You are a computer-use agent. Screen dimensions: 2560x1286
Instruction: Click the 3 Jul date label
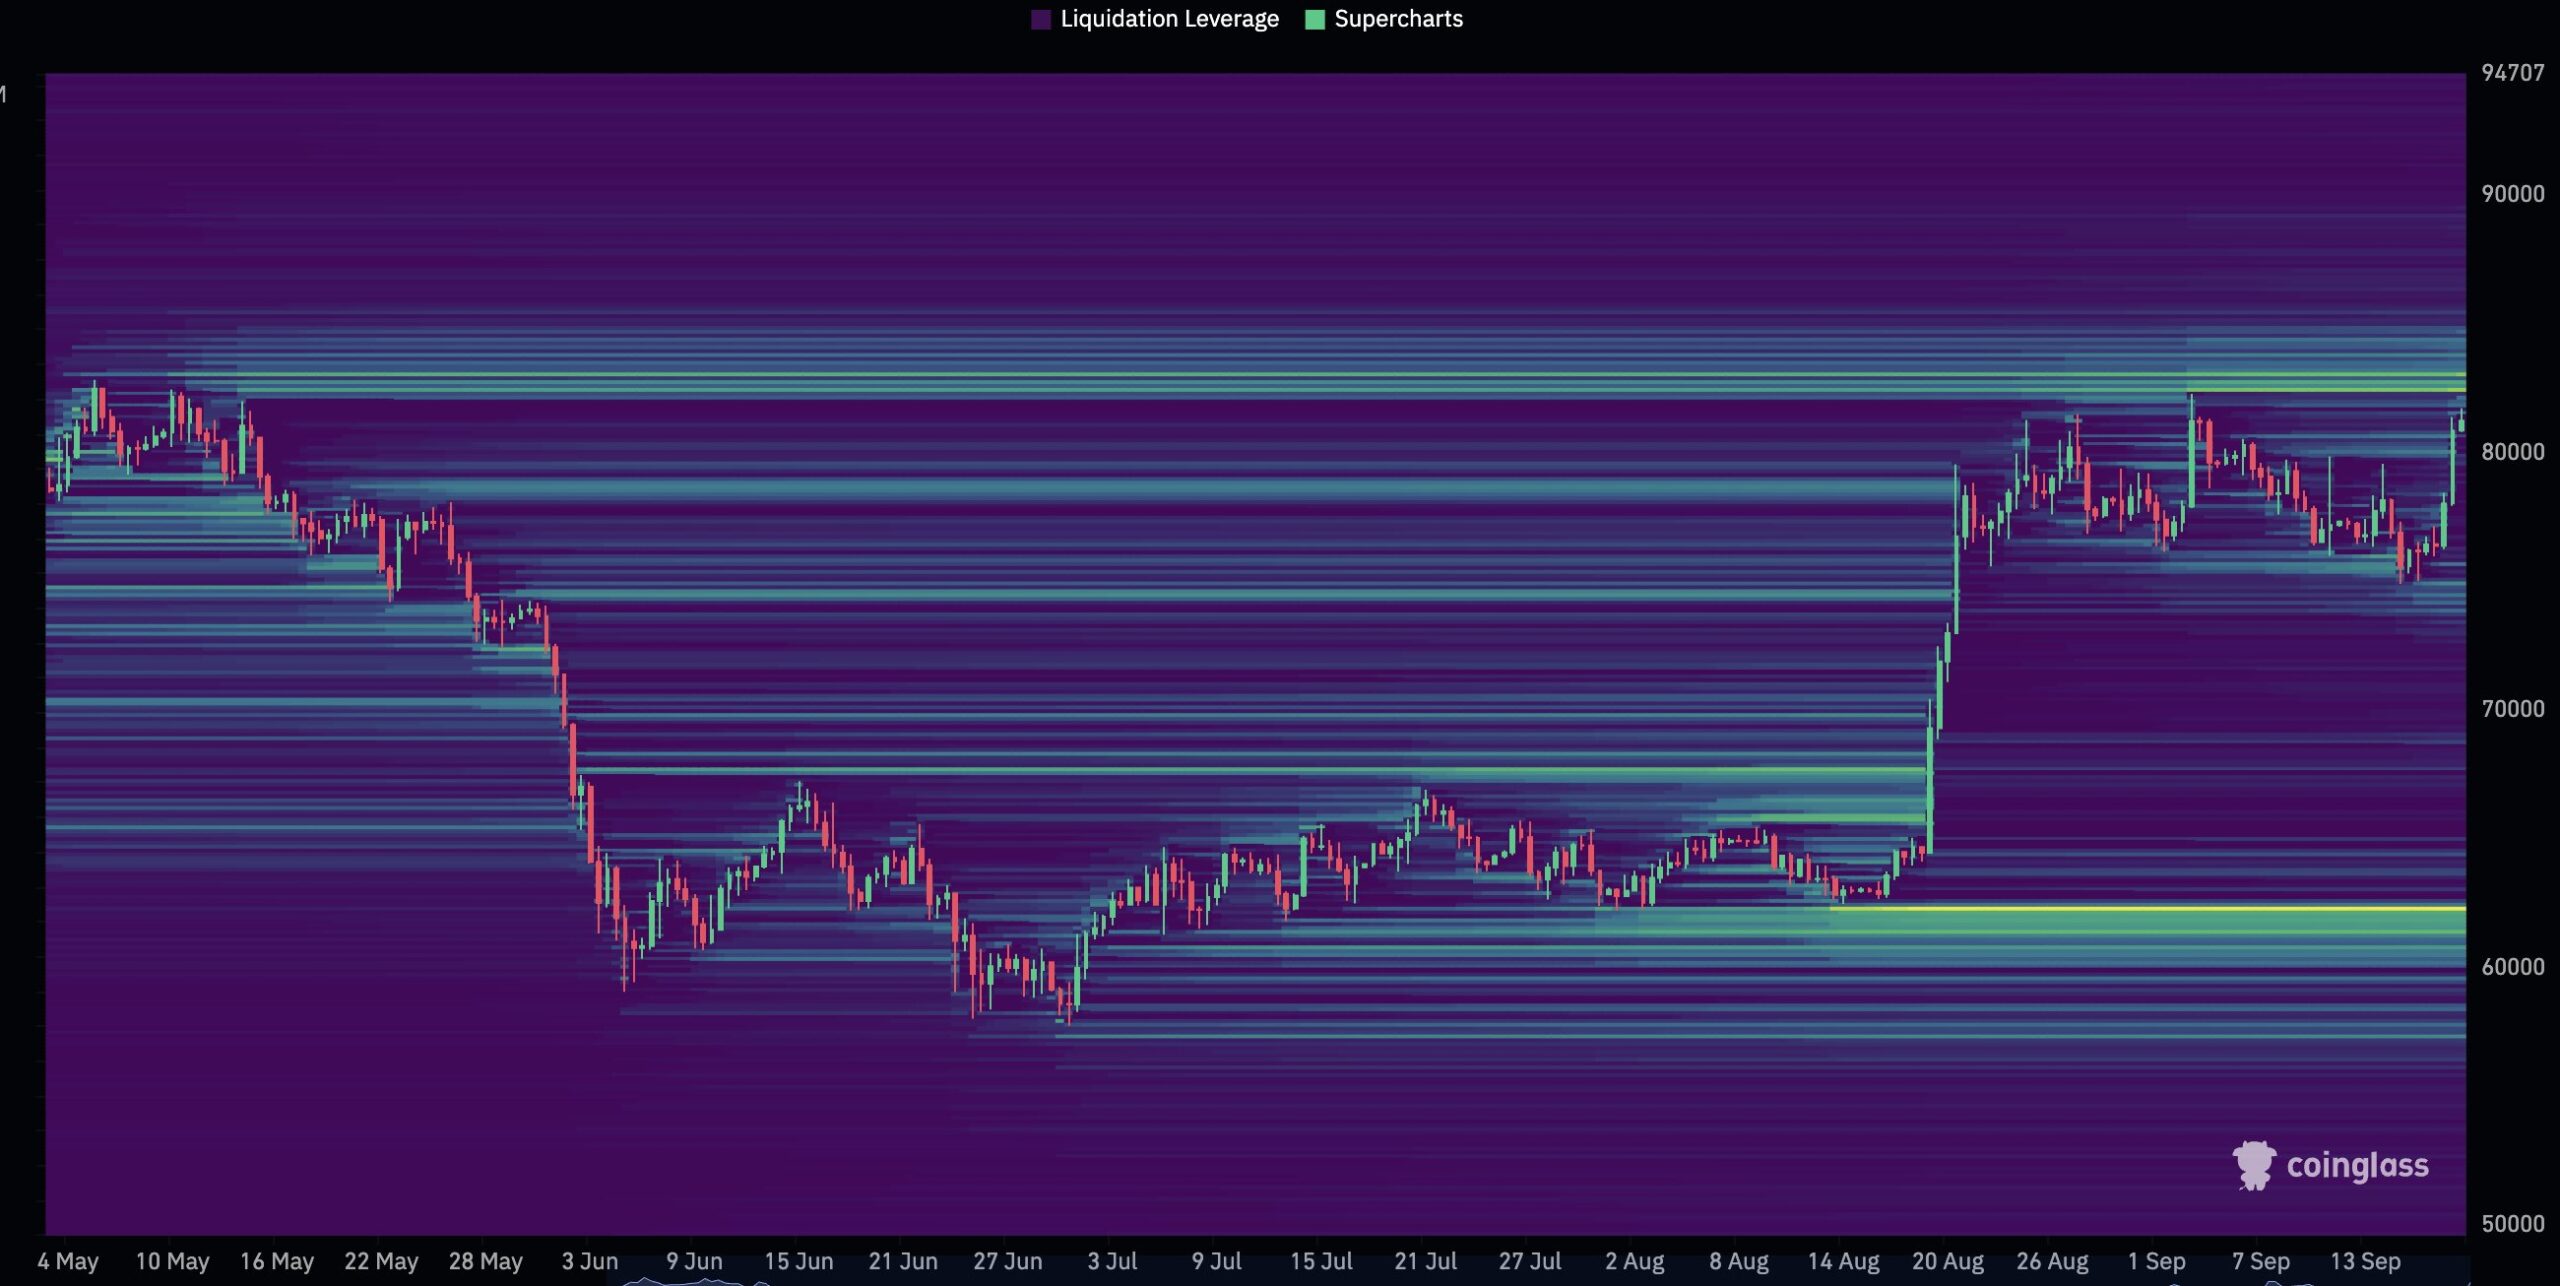pos(1112,1261)
